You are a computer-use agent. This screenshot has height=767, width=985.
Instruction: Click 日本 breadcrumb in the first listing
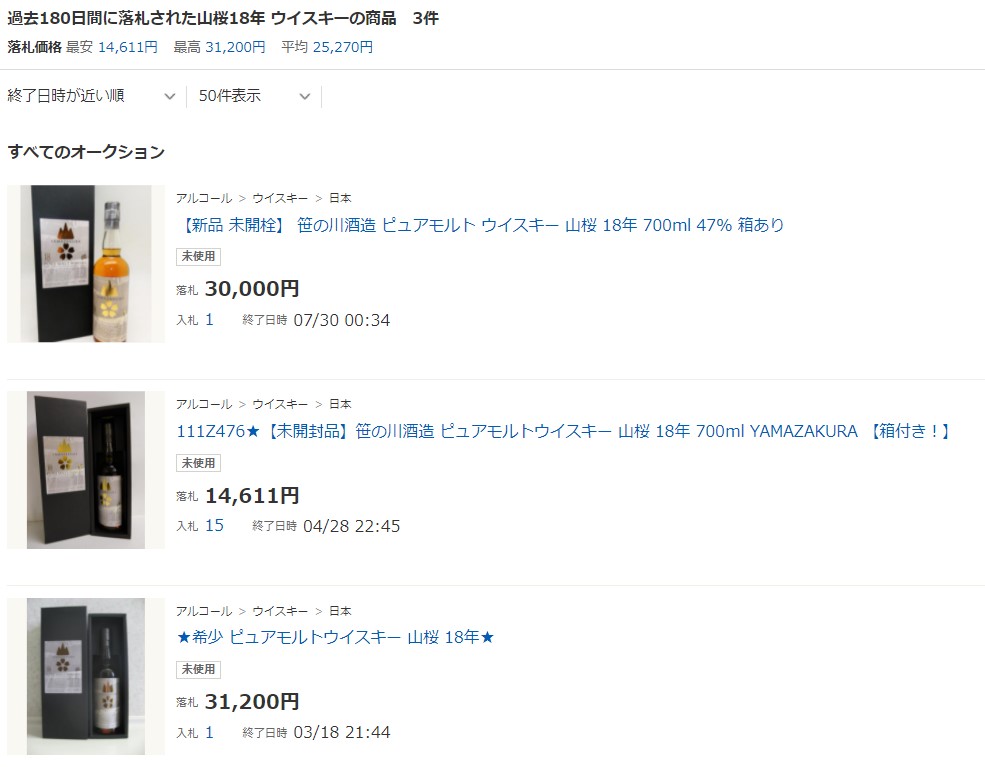pos(340,198)
